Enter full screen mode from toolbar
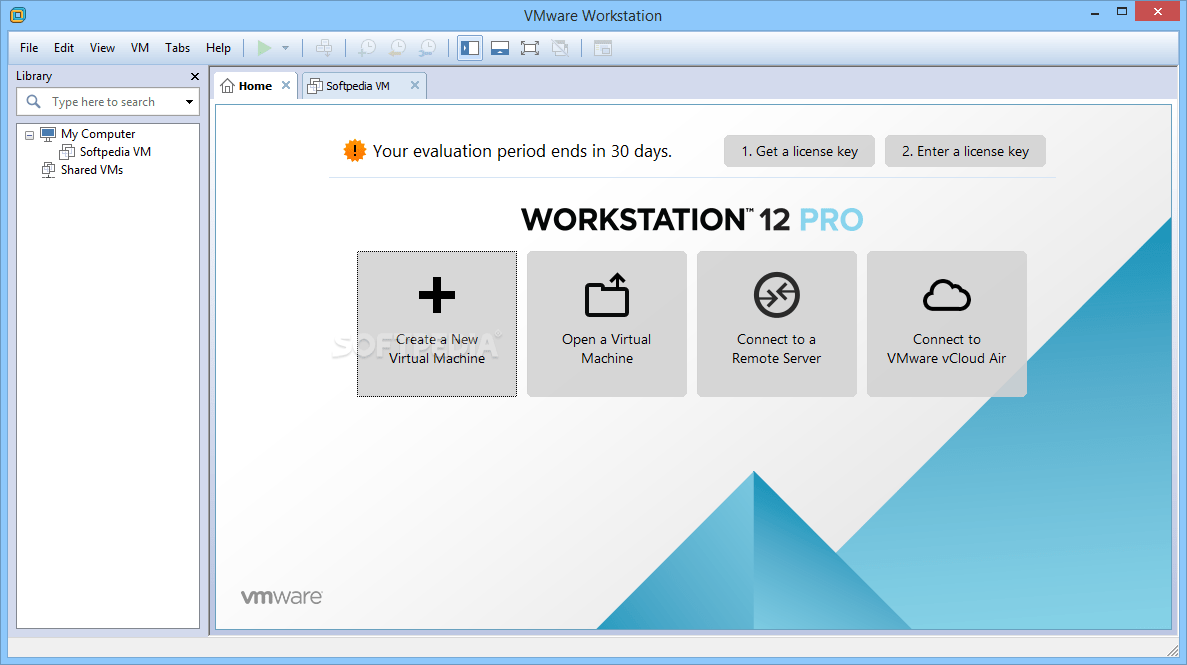The height and width of the screenshot is (665, 1187). [x=530, y=48]
